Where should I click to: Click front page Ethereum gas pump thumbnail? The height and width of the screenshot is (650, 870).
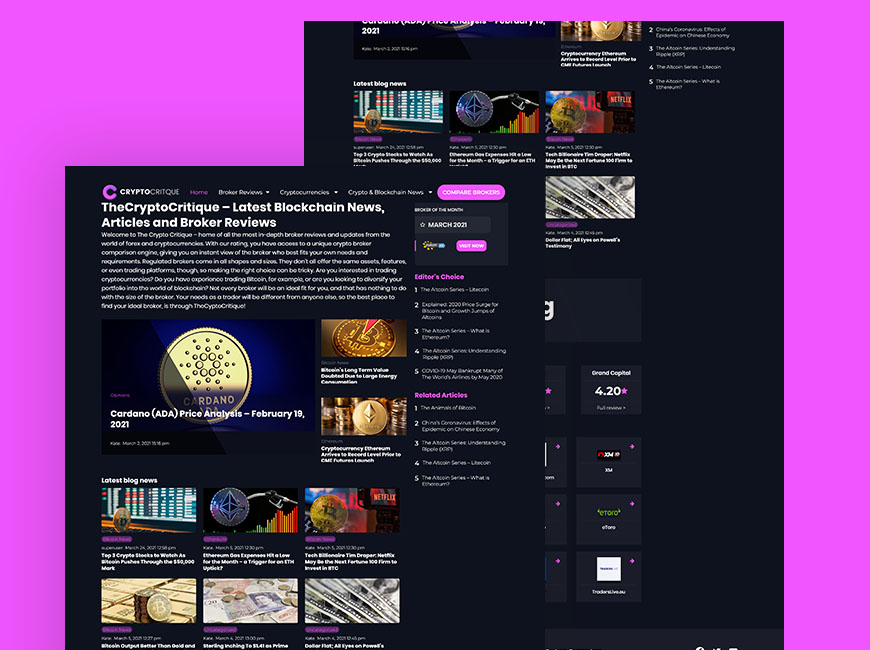pos(250,510)
